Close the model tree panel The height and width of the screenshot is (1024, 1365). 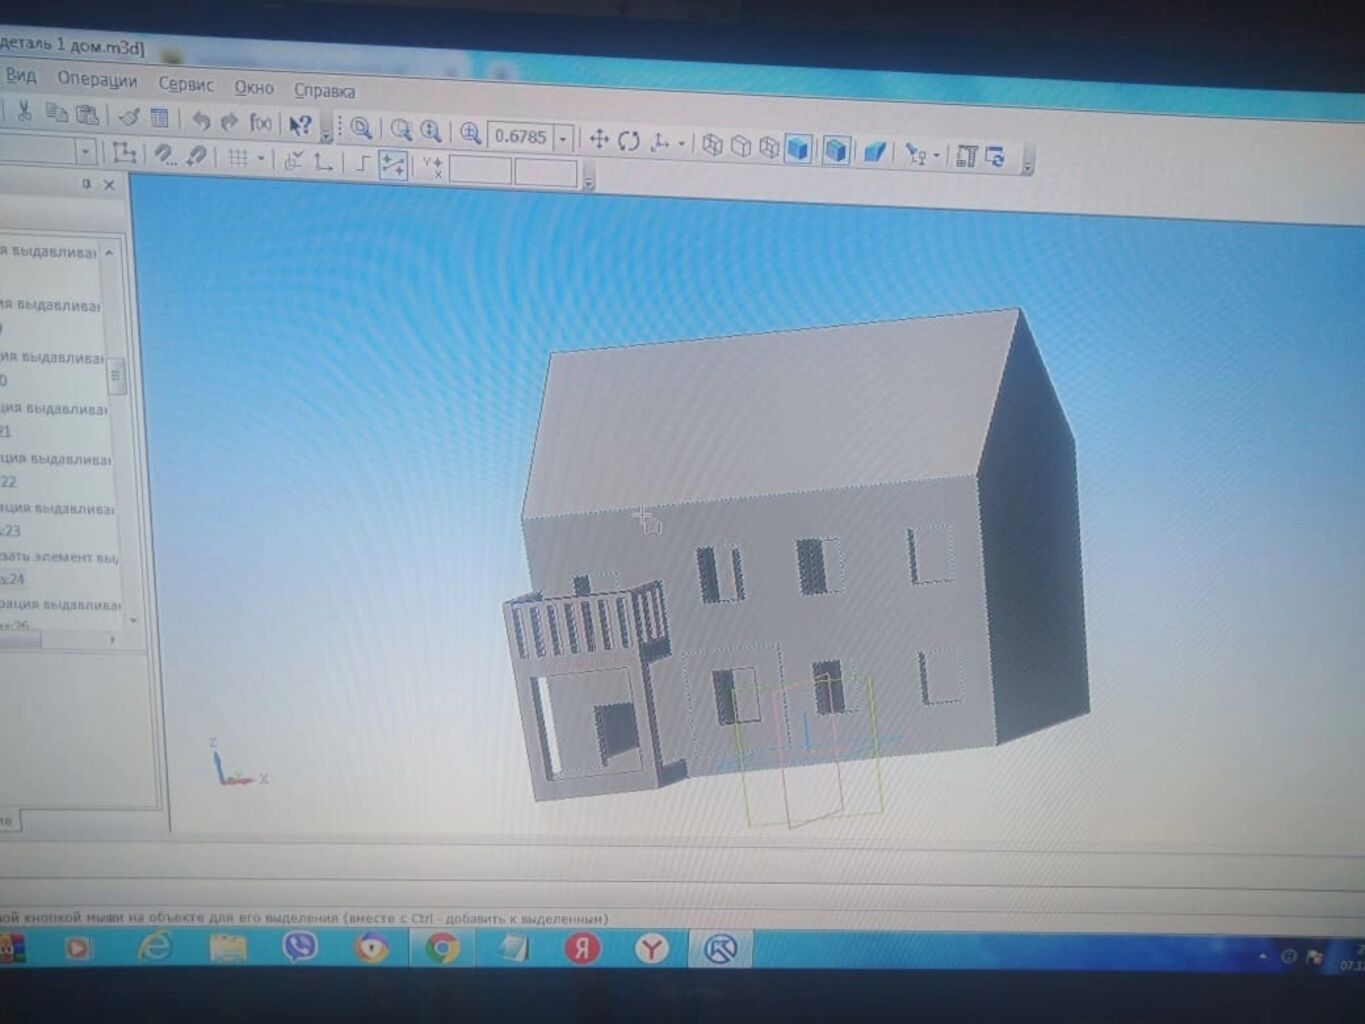pyautogui.click(x=109, y=185)
